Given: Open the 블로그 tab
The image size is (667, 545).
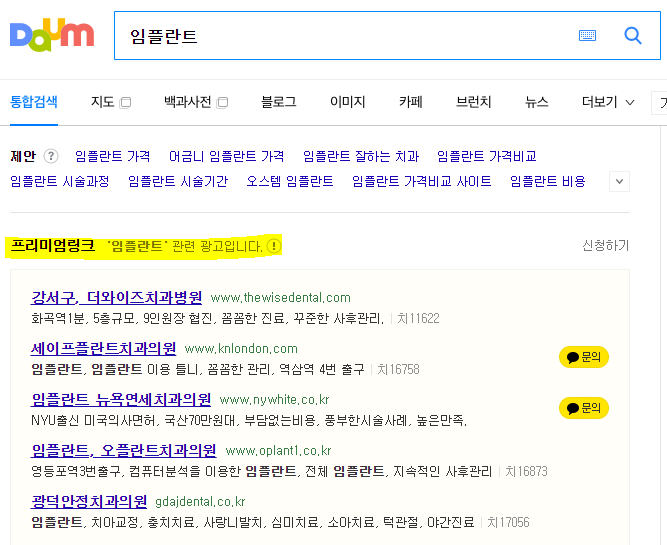Looking at the screenshot, I should click(279, 102).
